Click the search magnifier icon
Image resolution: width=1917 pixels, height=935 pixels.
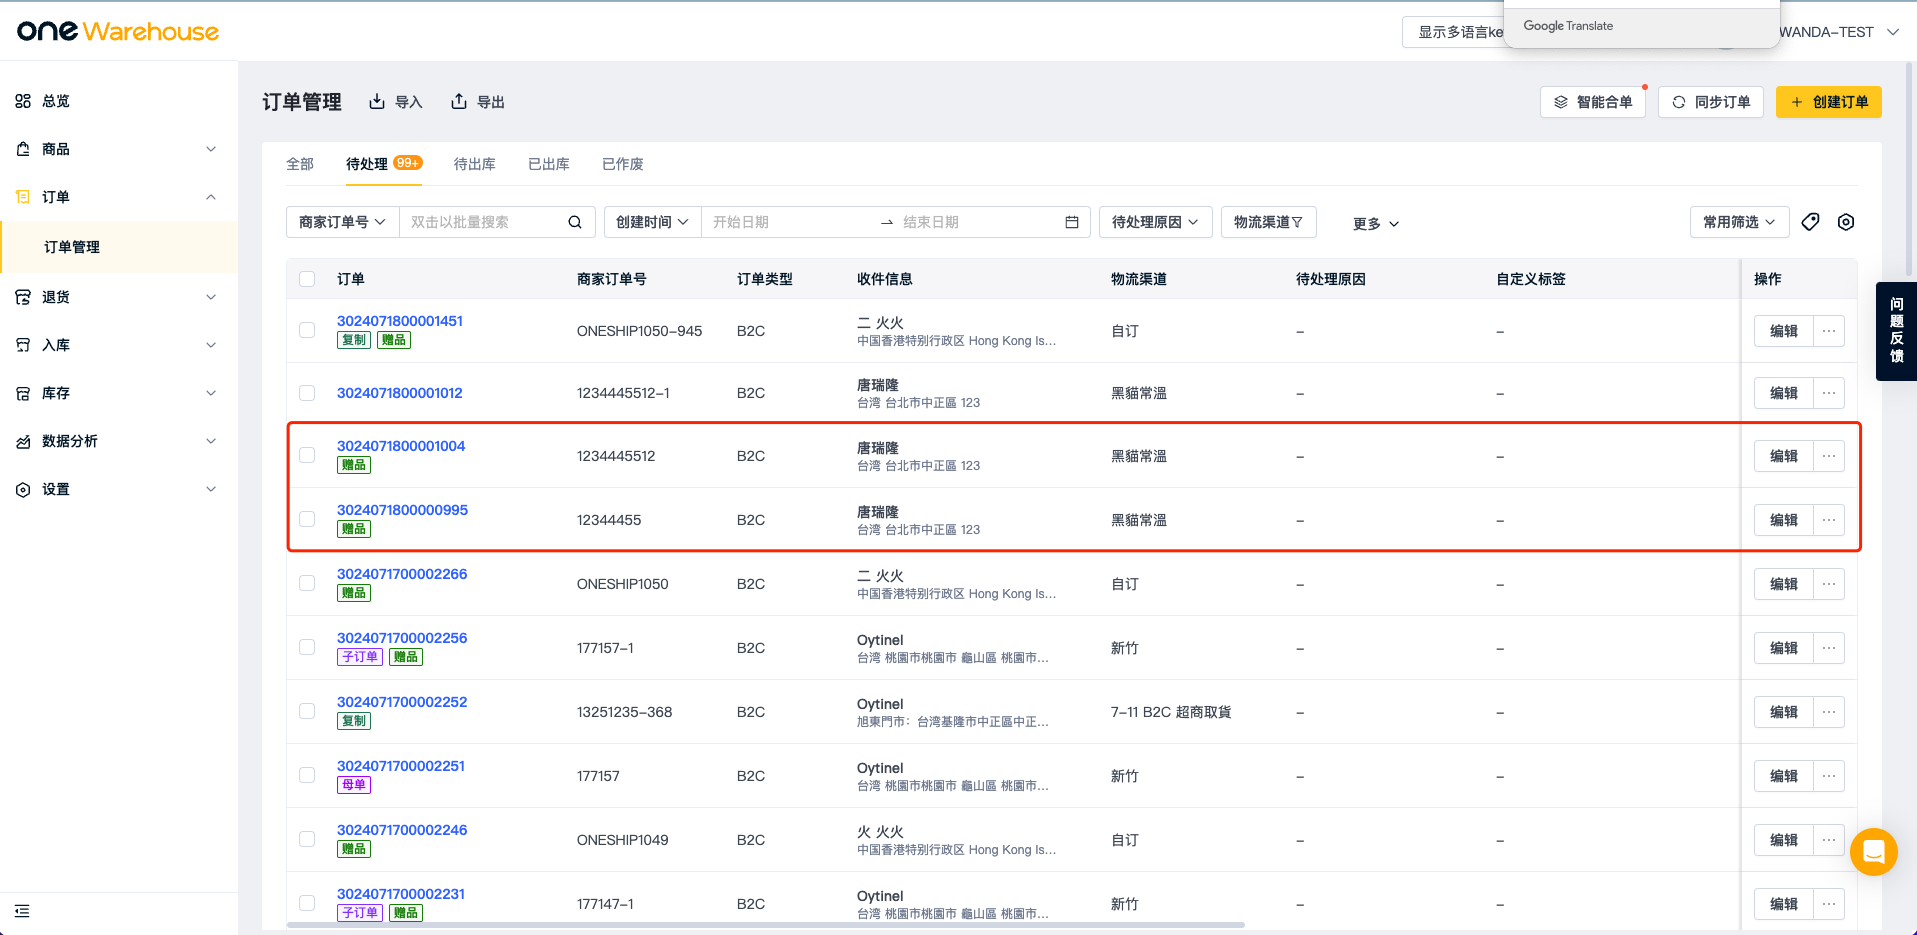tap(575, 222)
